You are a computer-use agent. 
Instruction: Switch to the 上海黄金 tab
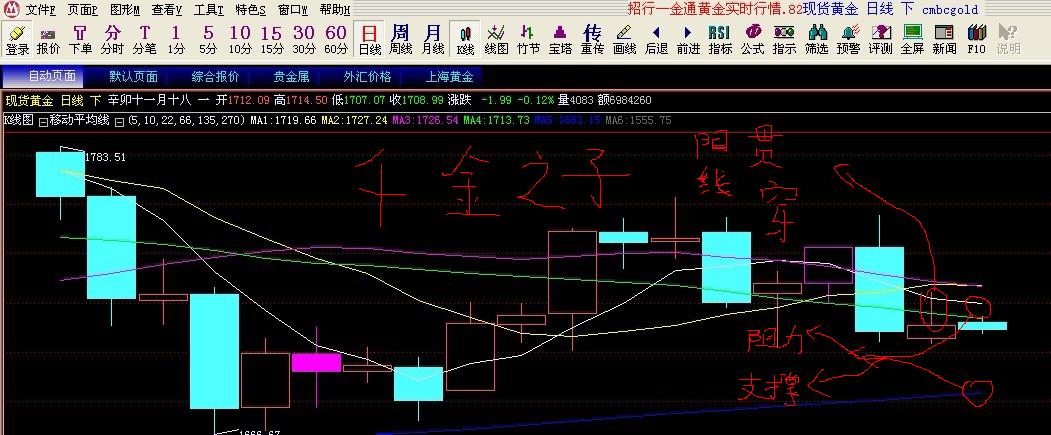coord(448,76)
